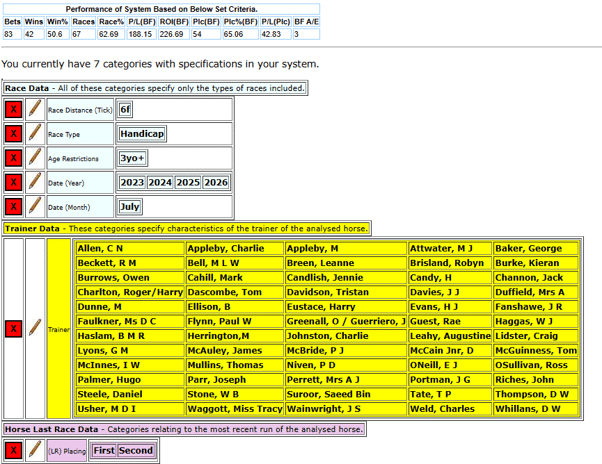Select trainer Palmer, Hugo

click(x=130, y=380)
